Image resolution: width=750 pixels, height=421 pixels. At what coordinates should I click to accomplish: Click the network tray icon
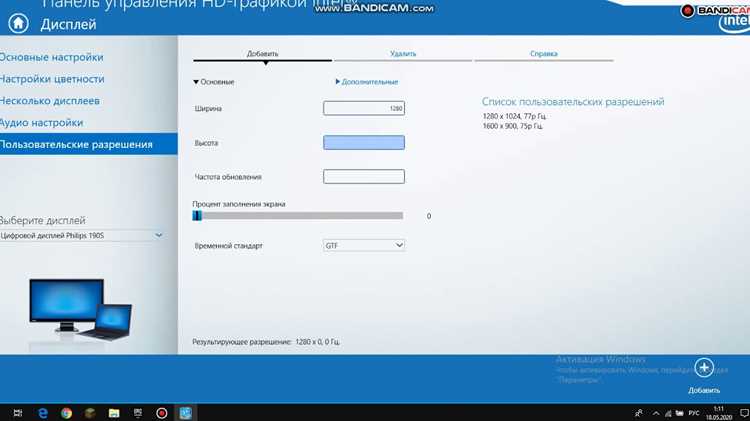[x=668, y=413]
